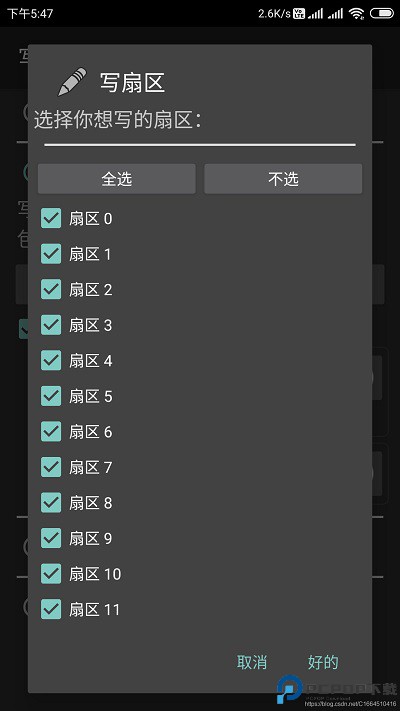The image size is (400, 711).
Task: Toggle the 扇区 2 checkbox
Action: (51, 289)
